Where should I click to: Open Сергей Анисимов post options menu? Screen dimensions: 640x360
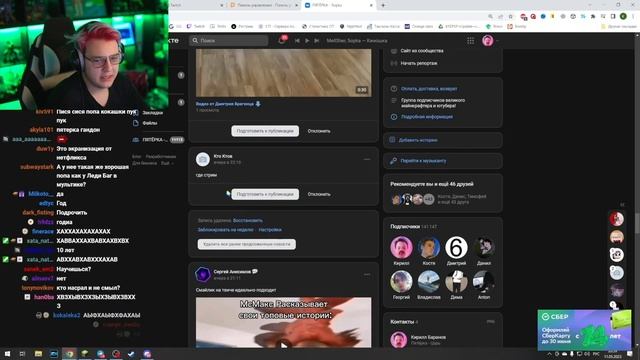coord(367,275)
